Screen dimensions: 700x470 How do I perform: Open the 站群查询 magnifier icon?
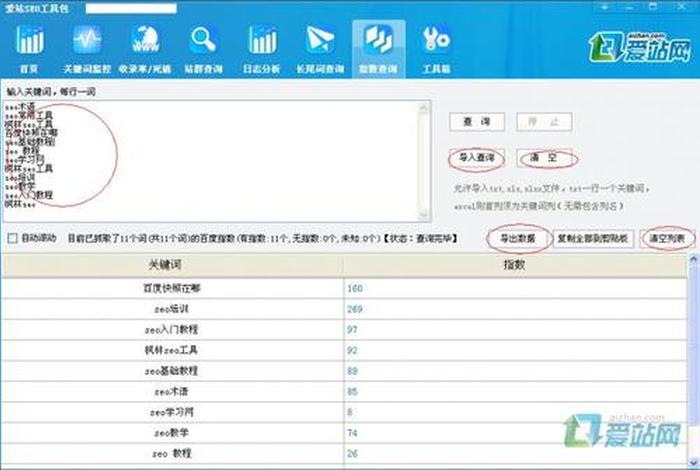(203, 49)
